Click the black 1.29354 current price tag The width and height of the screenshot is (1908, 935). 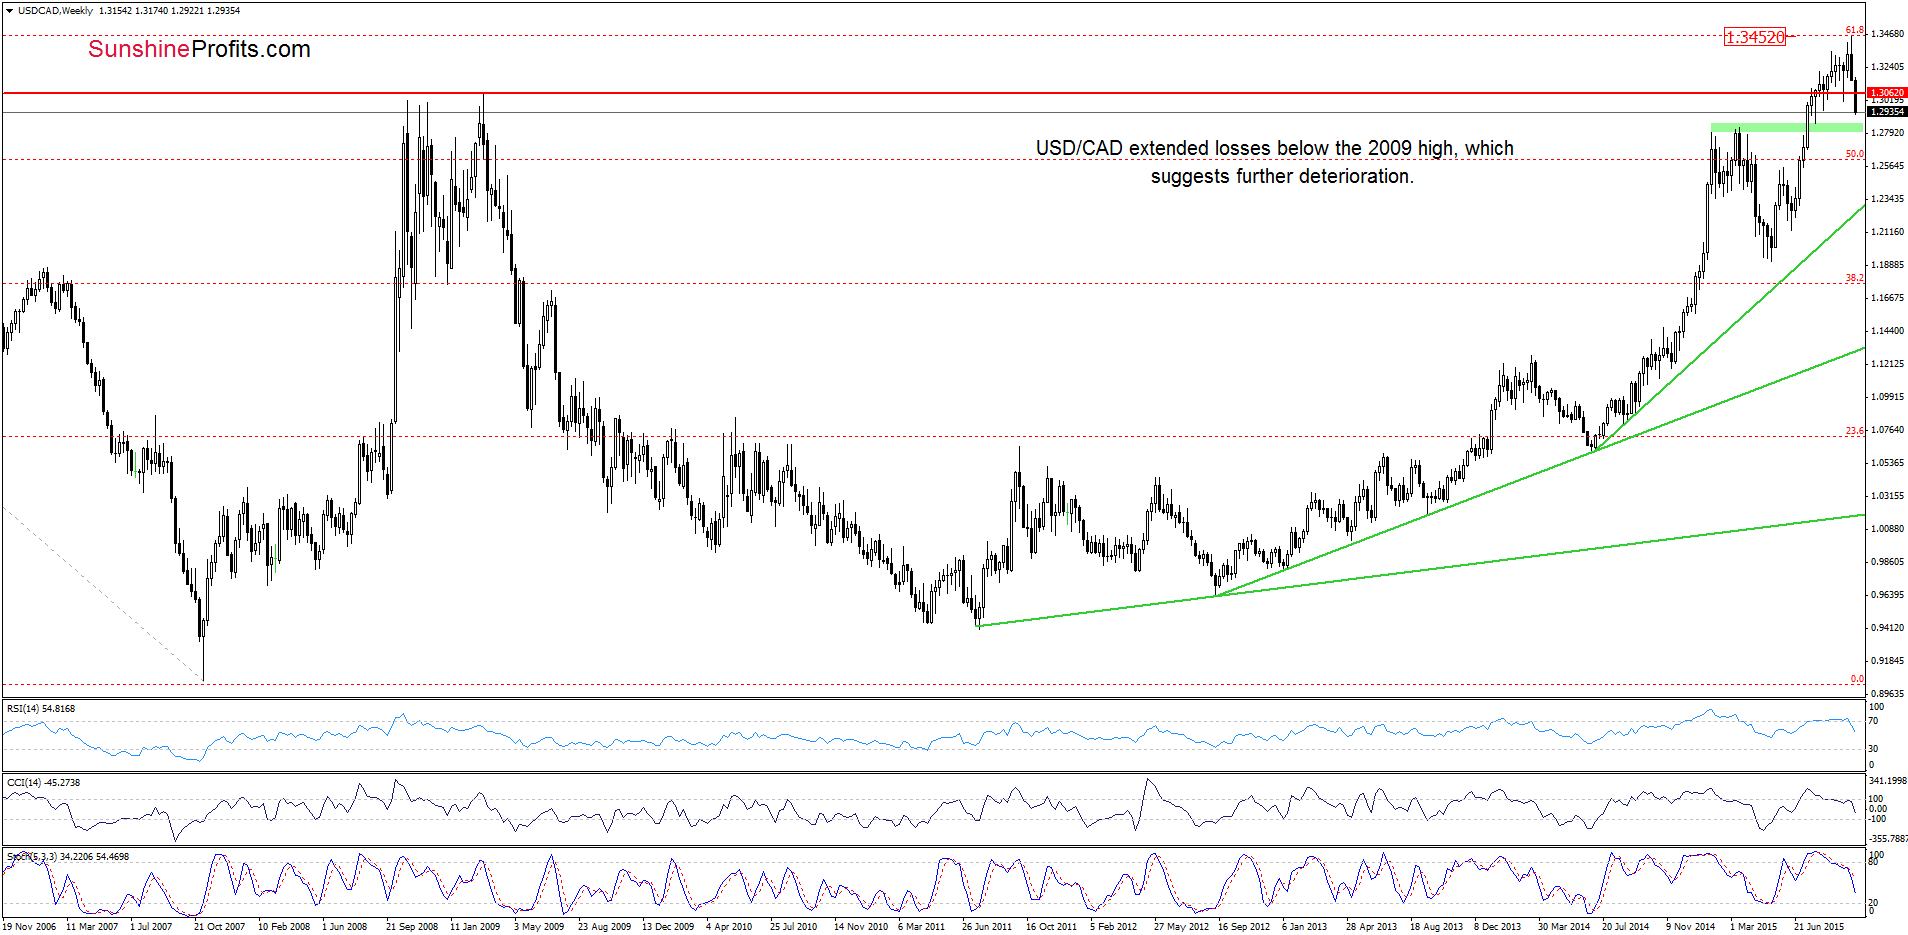[x=1887, y=112]
